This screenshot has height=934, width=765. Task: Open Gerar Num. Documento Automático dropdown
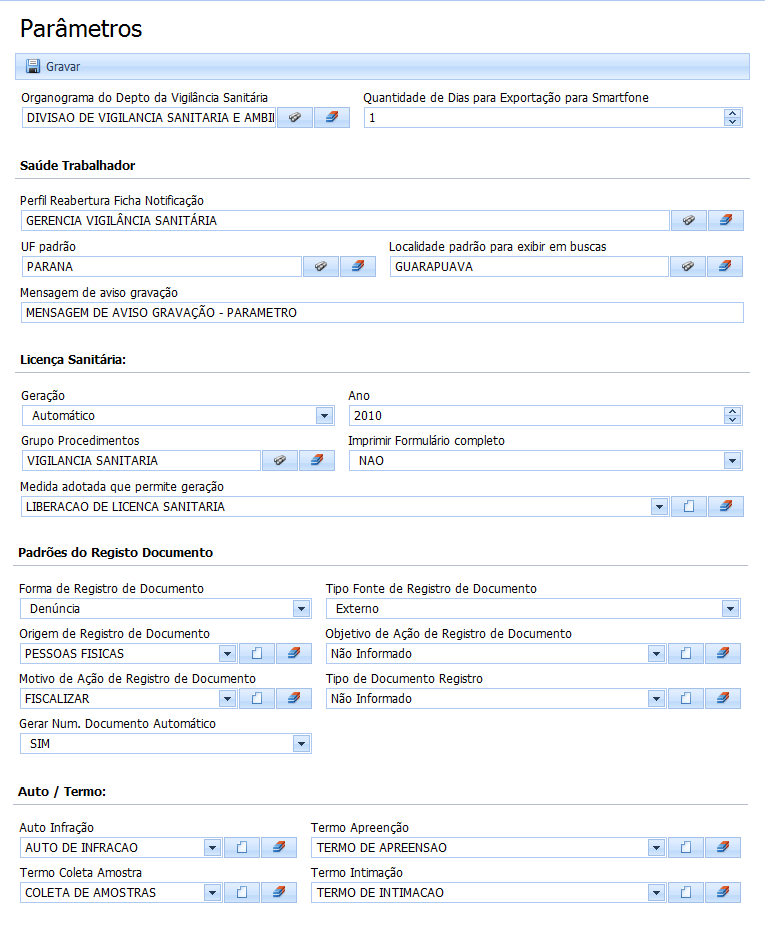click(x=301, y=744)
